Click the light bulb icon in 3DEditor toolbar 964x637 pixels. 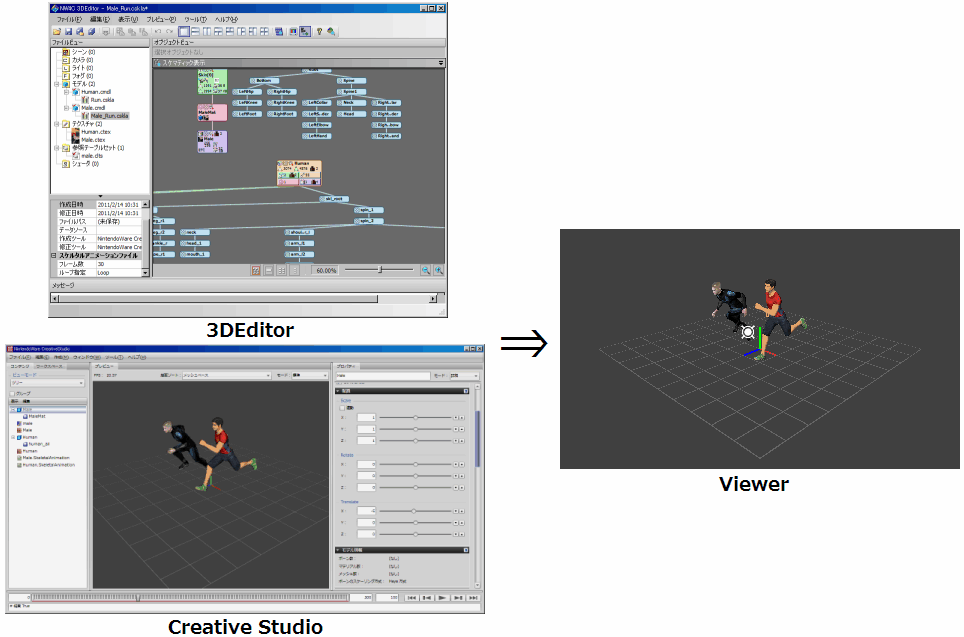[319, 32]
